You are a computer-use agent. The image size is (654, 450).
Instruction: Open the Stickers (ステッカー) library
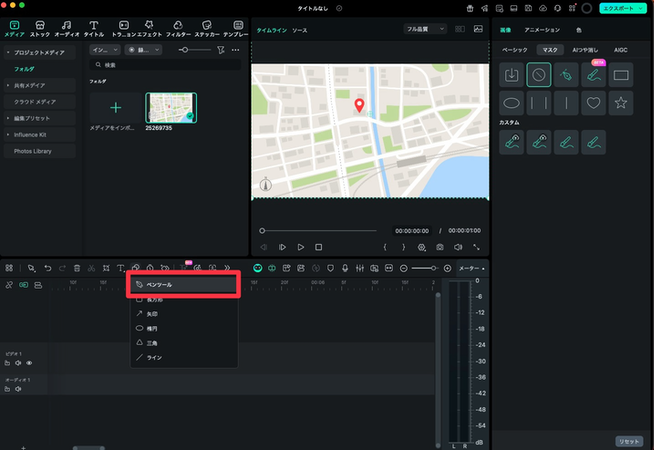tap(207, 28)
